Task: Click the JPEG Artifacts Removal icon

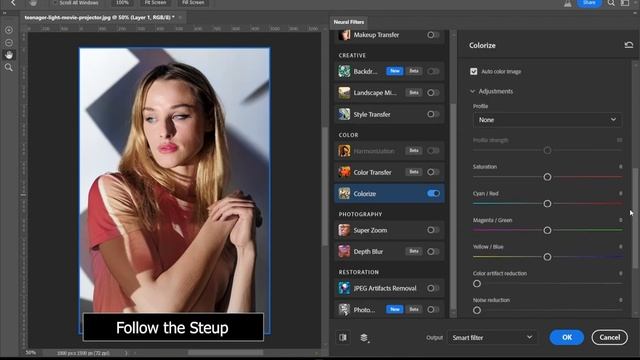Action: click(x=344, y=288)
